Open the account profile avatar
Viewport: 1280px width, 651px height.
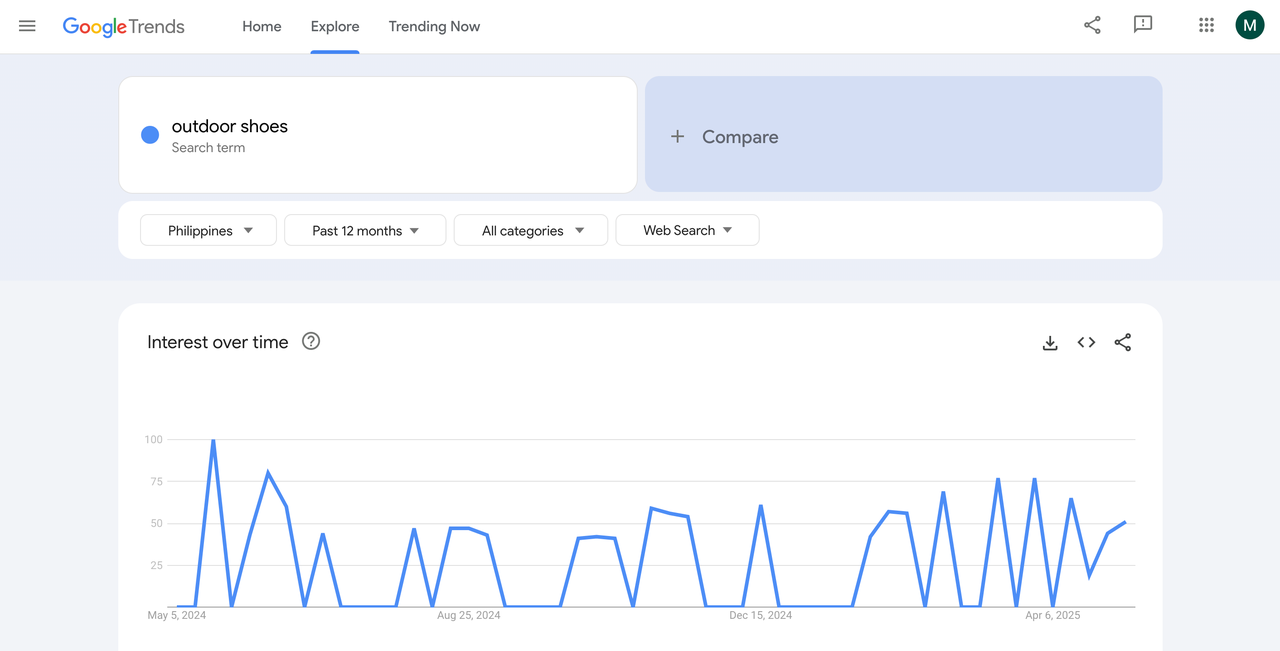1249,24
